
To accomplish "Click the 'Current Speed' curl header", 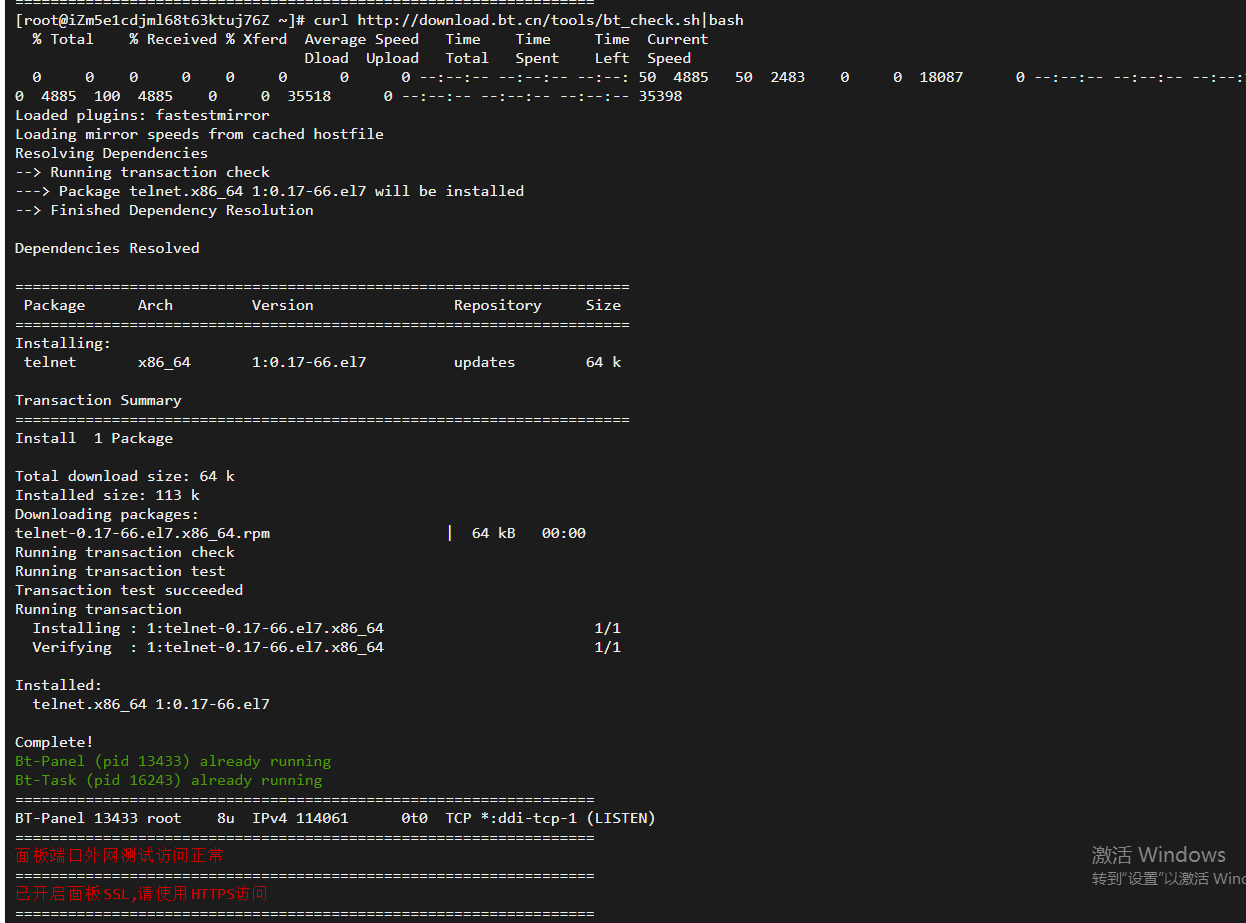I will [x=677, y=48].
